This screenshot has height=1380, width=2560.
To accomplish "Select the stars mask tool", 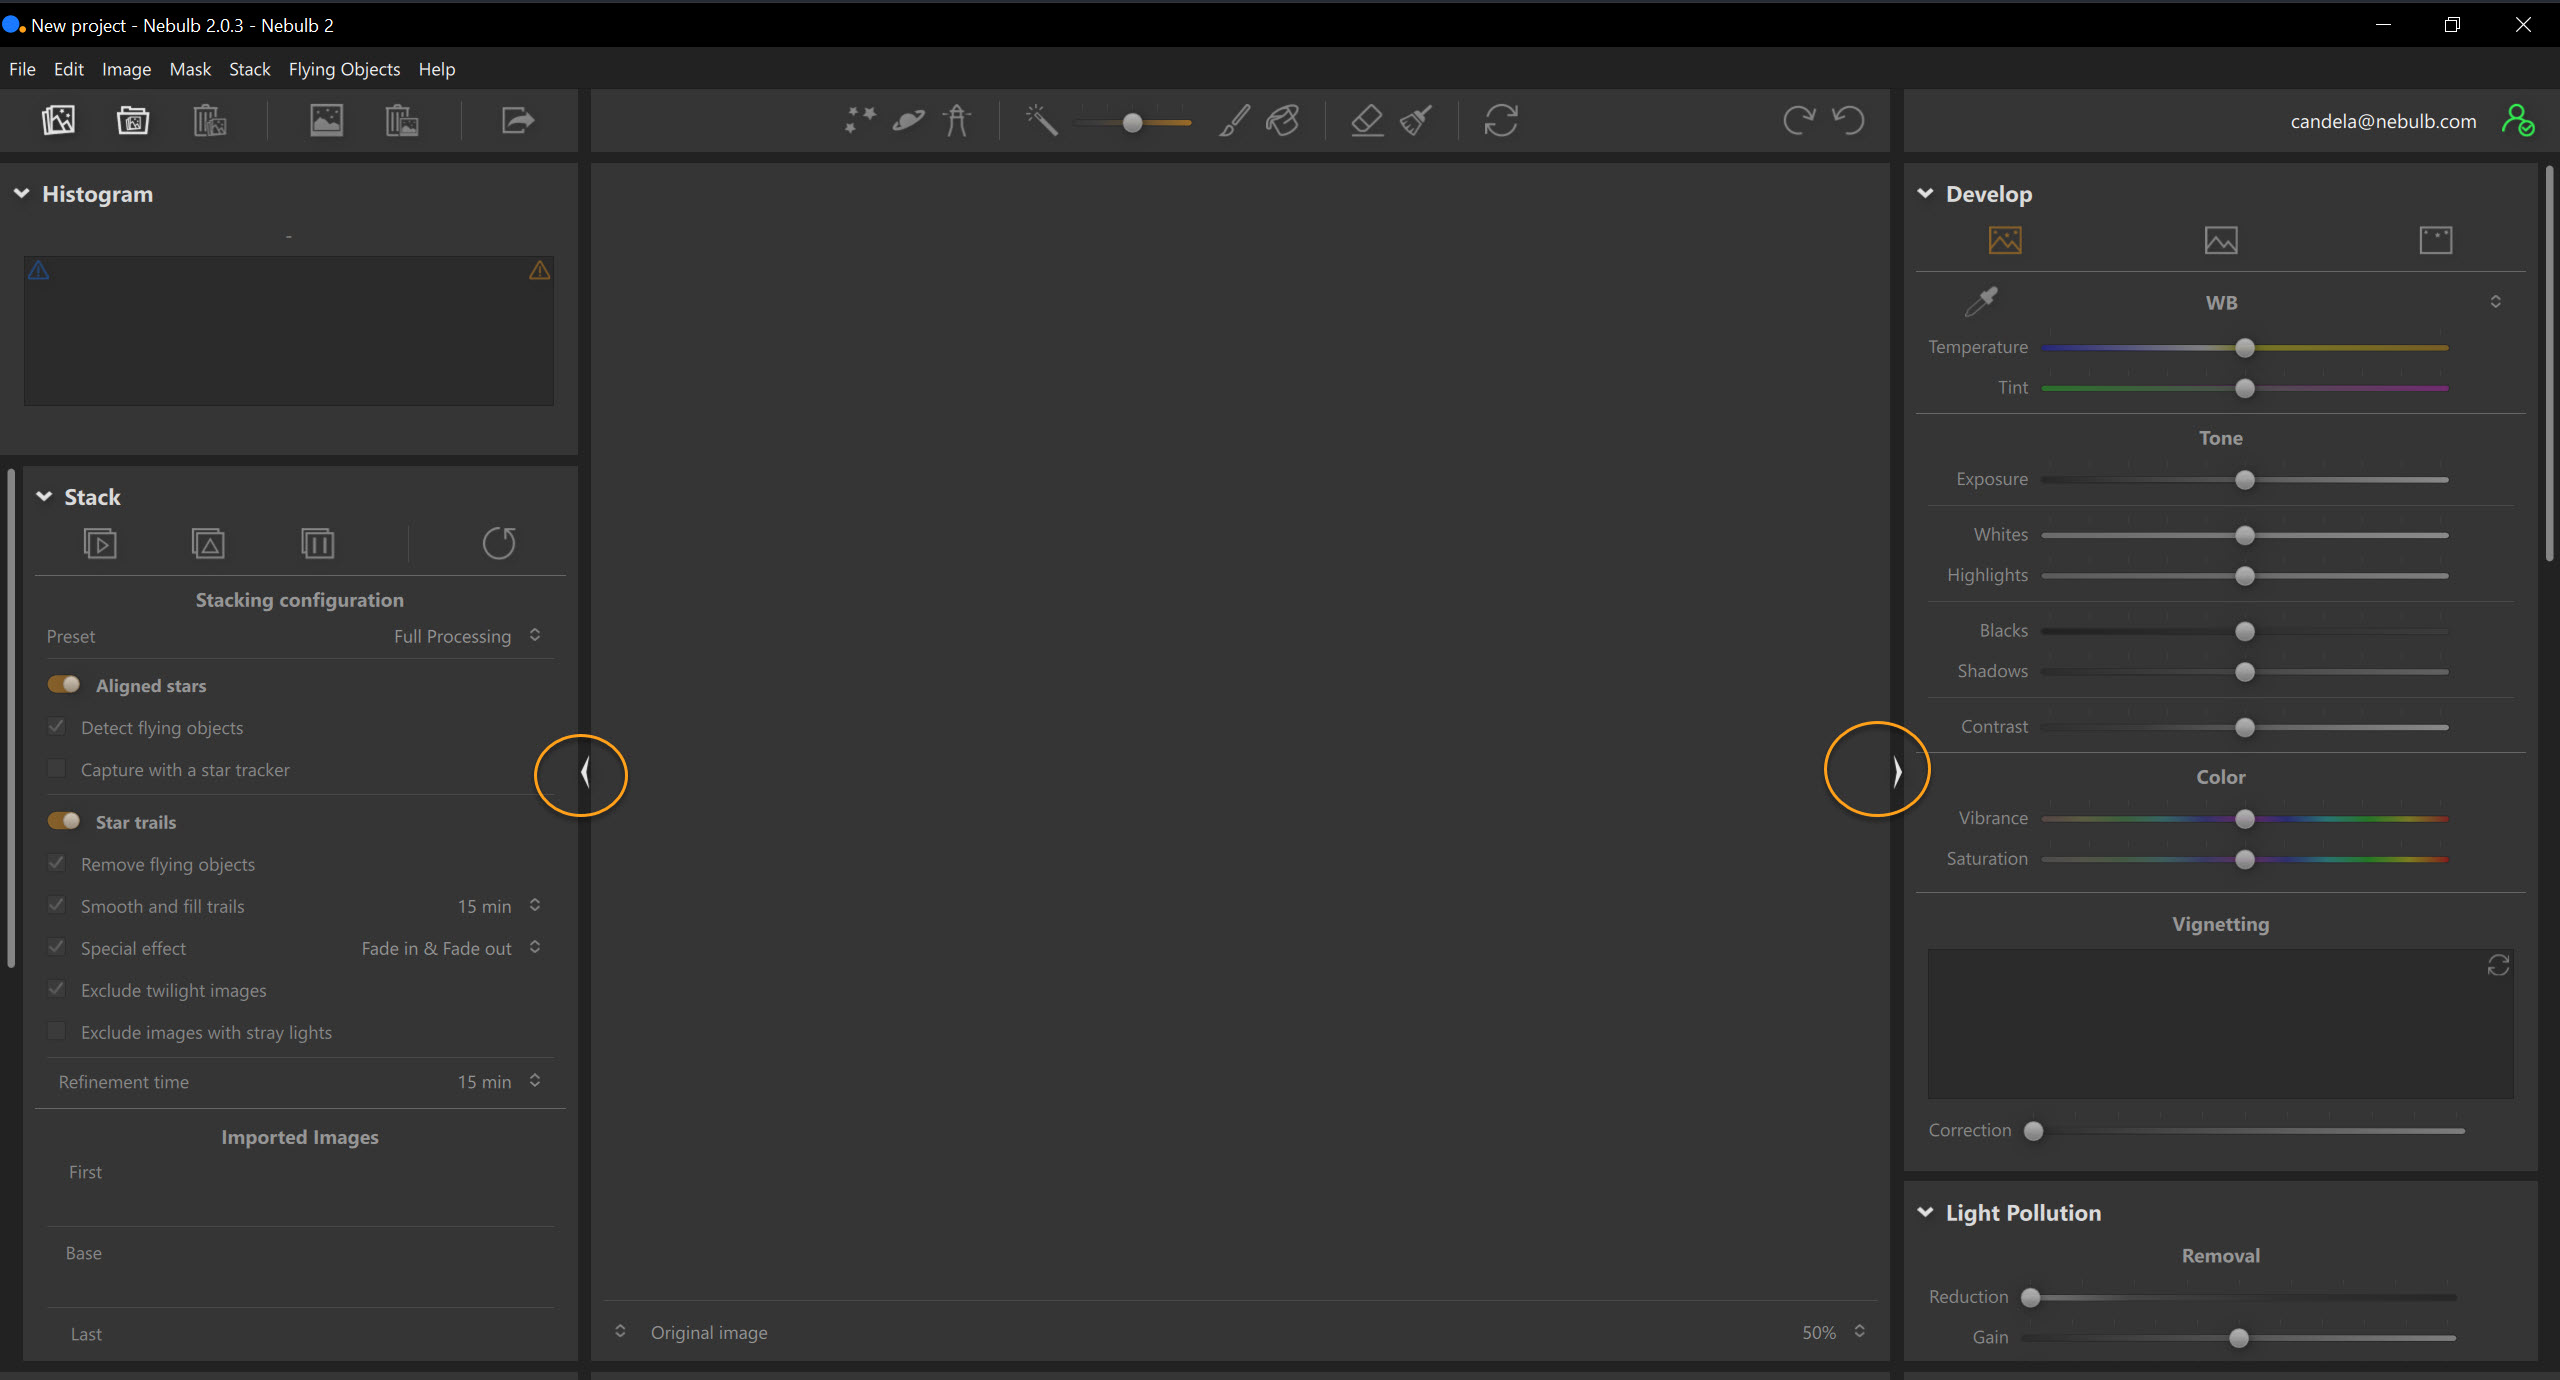I will 859,121.
